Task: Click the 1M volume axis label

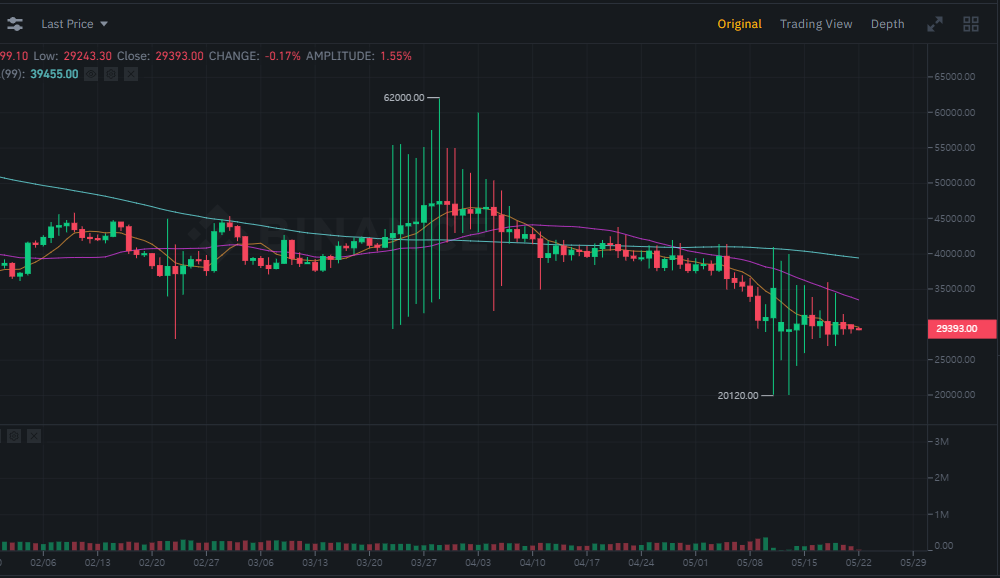Action: [941, 514]
